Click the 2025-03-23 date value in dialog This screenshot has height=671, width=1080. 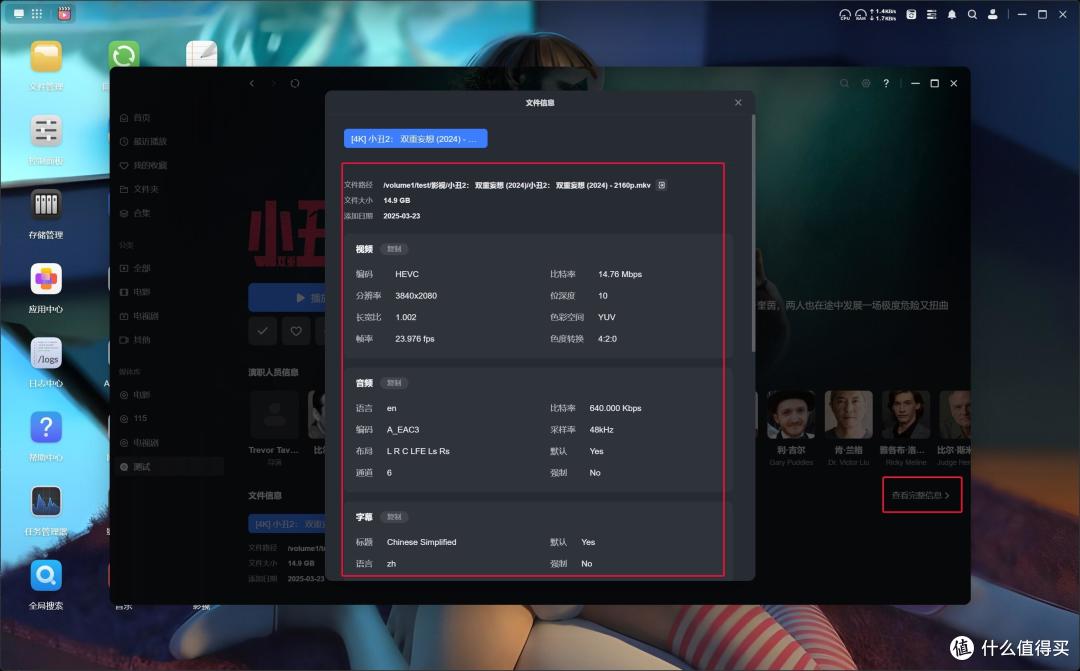pyautogui.click(x=402, y=216)
